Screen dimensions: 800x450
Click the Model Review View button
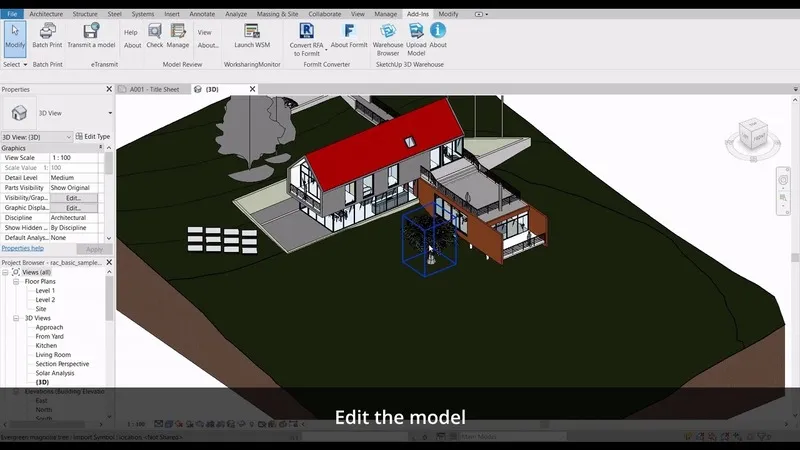204,32
